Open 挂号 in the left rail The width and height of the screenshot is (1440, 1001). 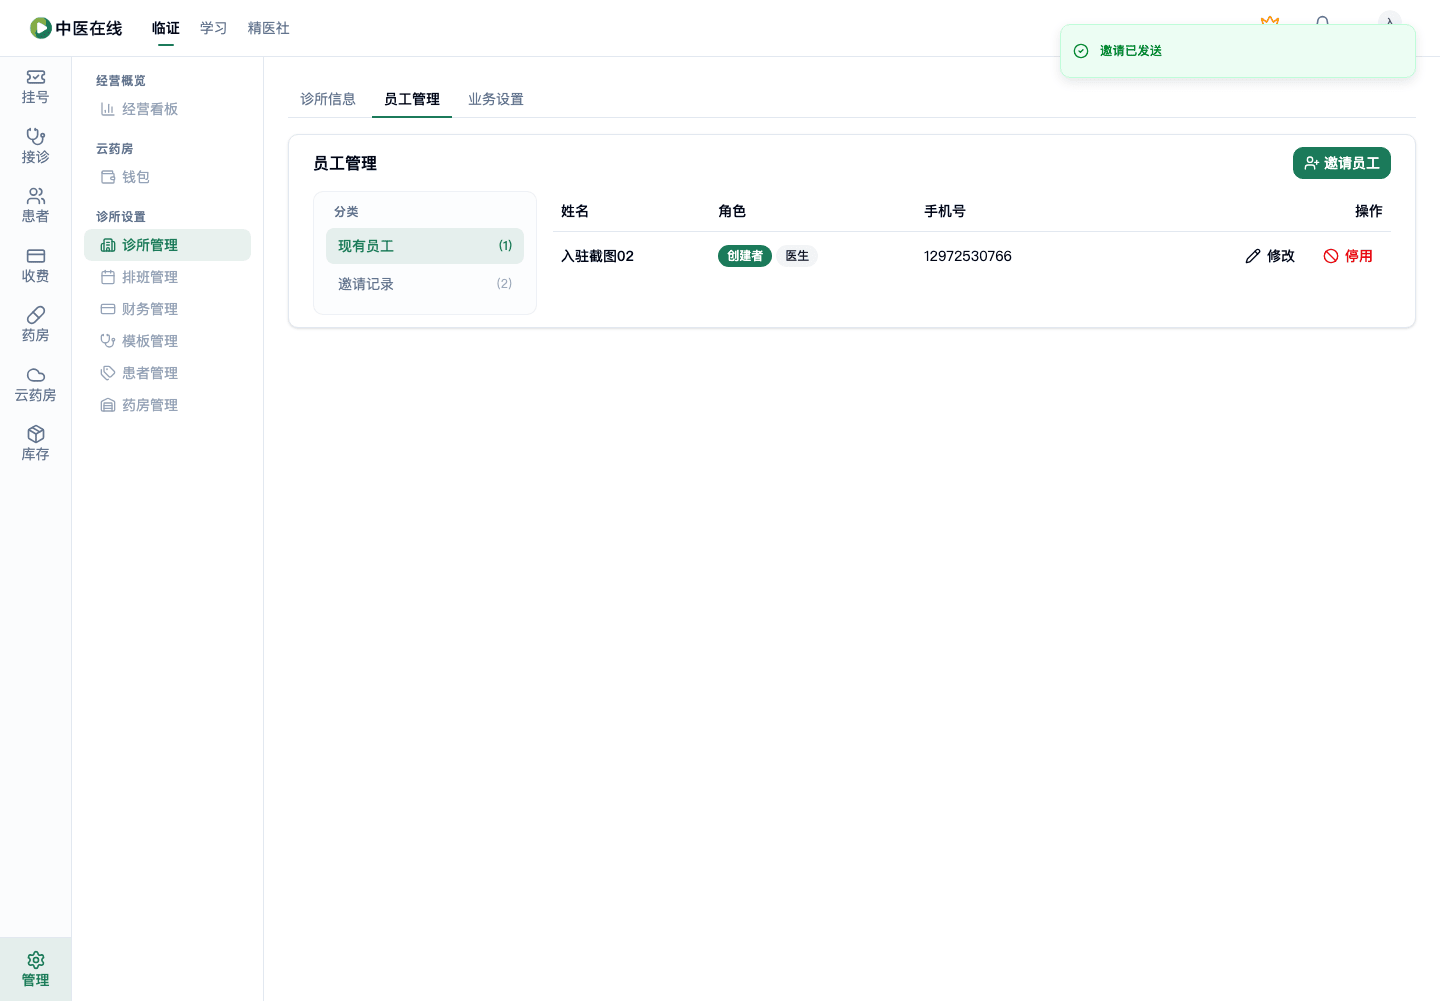coord(35,87)
